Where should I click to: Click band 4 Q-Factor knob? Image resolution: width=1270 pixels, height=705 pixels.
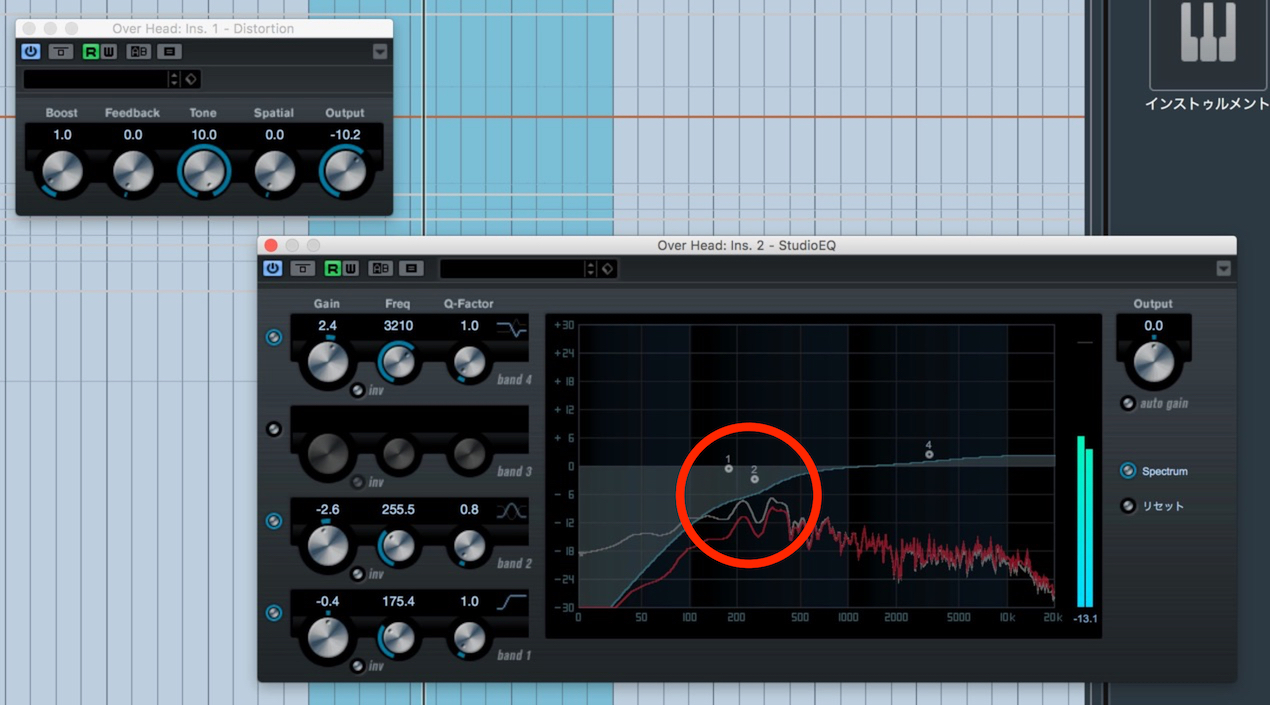pyautogui.click(x=468, y=362)
